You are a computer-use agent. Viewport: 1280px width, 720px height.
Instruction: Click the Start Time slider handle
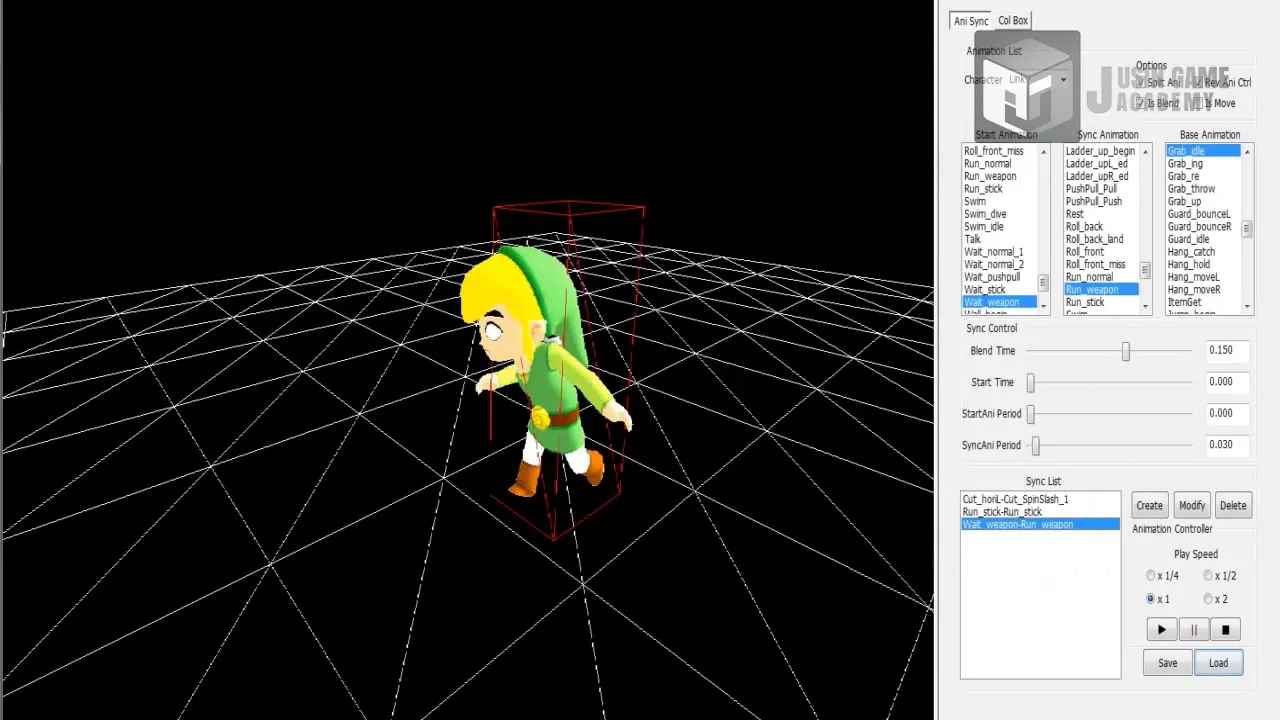(1031, 382)
